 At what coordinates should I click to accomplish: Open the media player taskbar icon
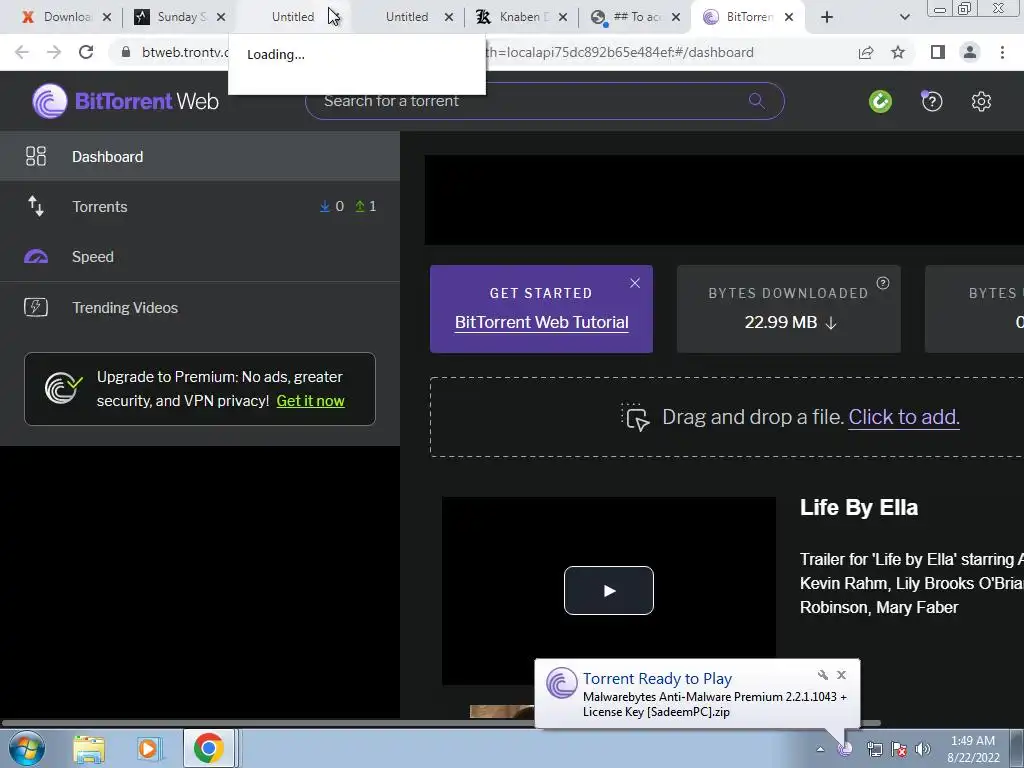pos(148,749)
